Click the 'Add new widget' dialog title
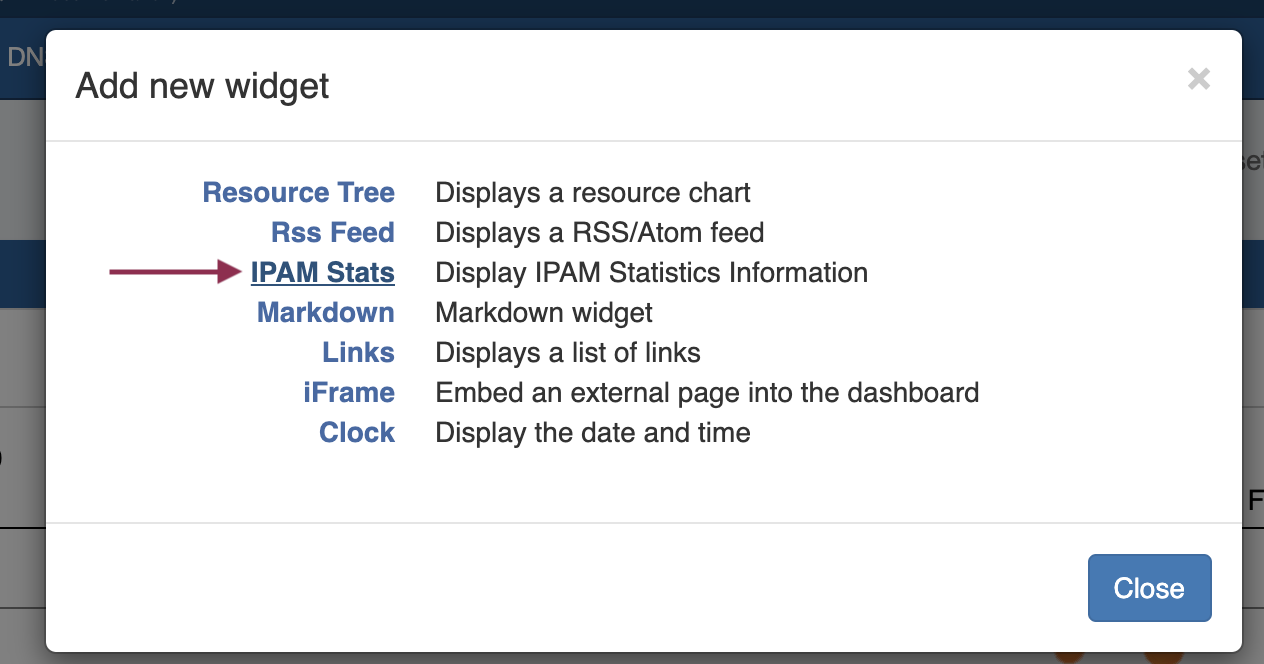The image size is (1264, 664). click(x=202, y=86)
